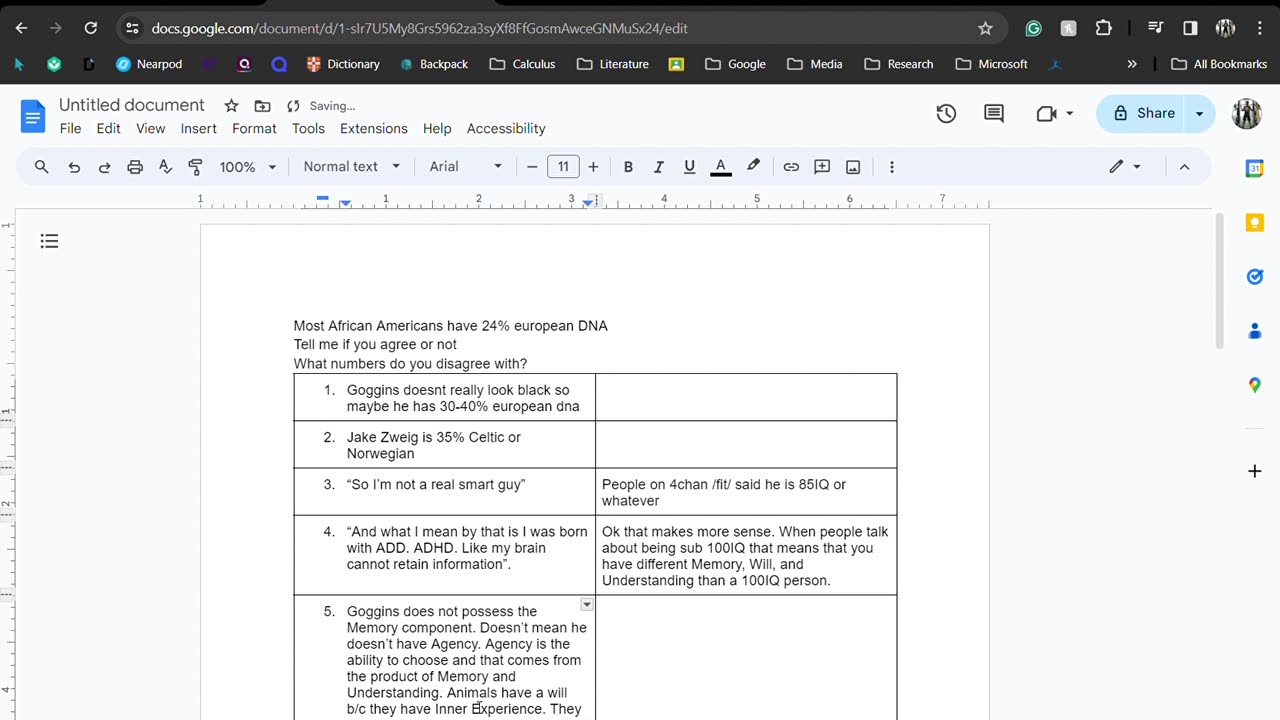The height and width of the screenshot is (720, 1280).
Task: Open the browser Extensions puzzle icon
Action: click(1104, 28)
